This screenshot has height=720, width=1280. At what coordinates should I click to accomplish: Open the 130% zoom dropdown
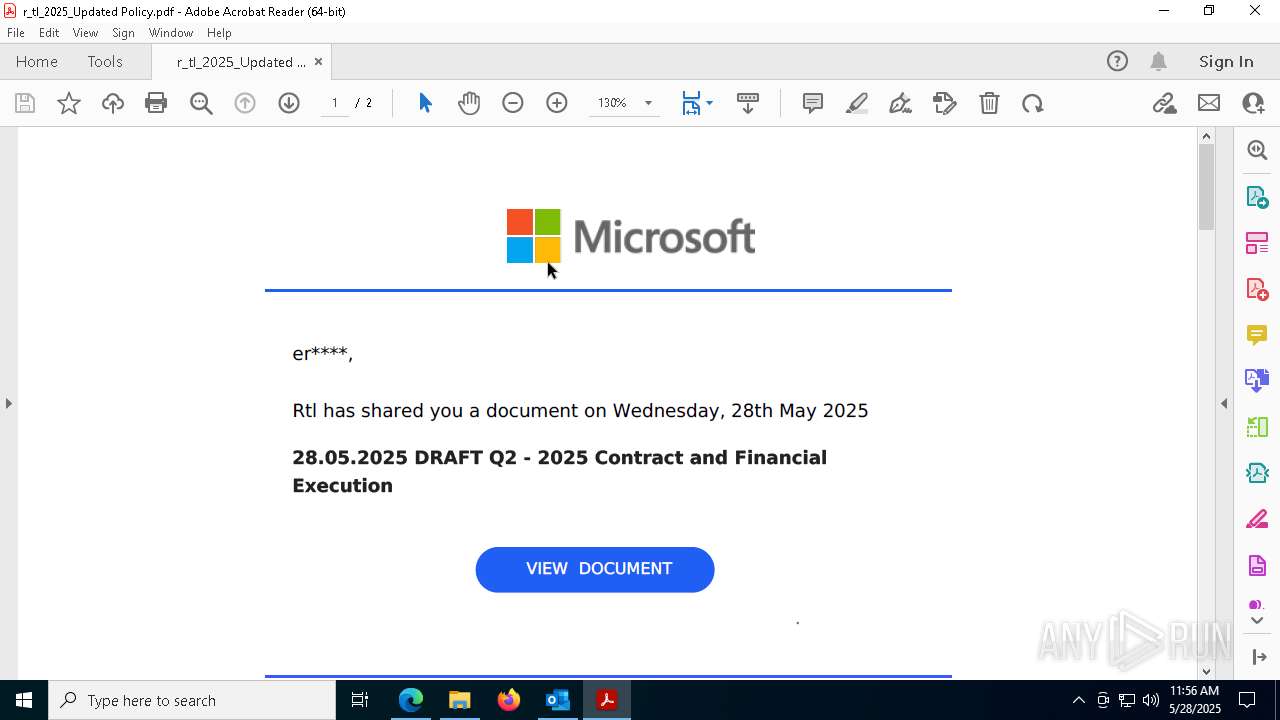[x=648, y=103]
